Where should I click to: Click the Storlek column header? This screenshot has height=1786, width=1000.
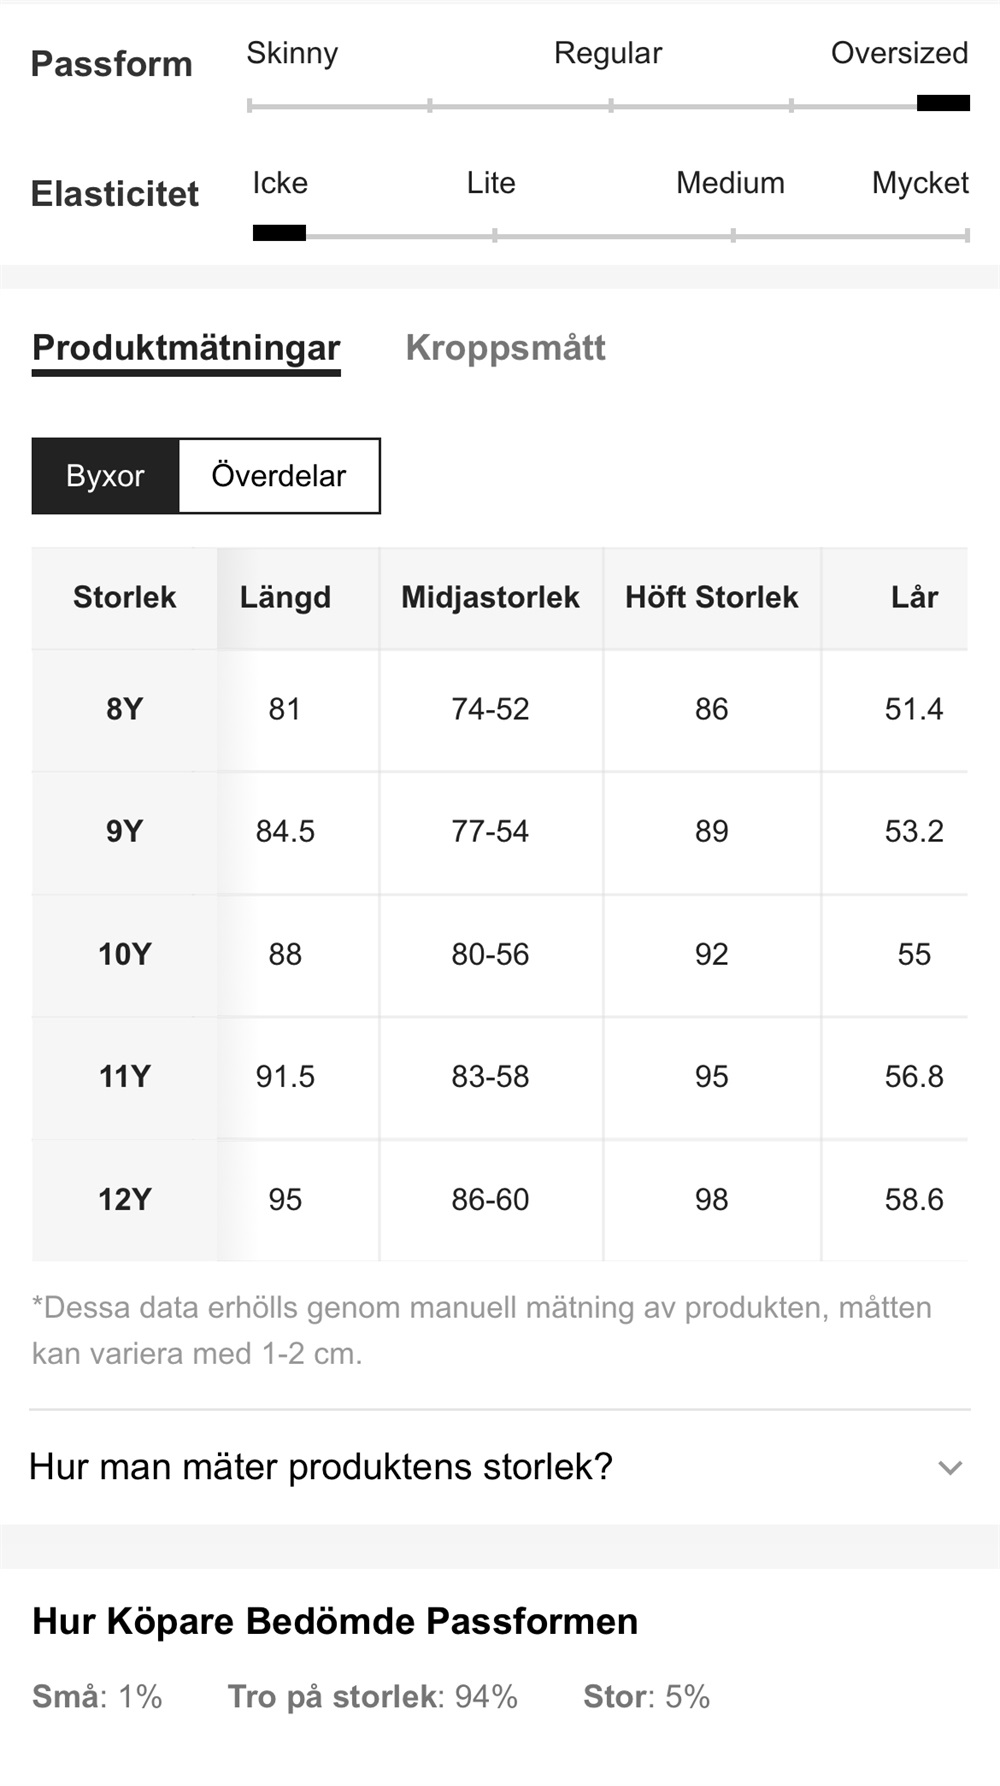pos(124,598)
